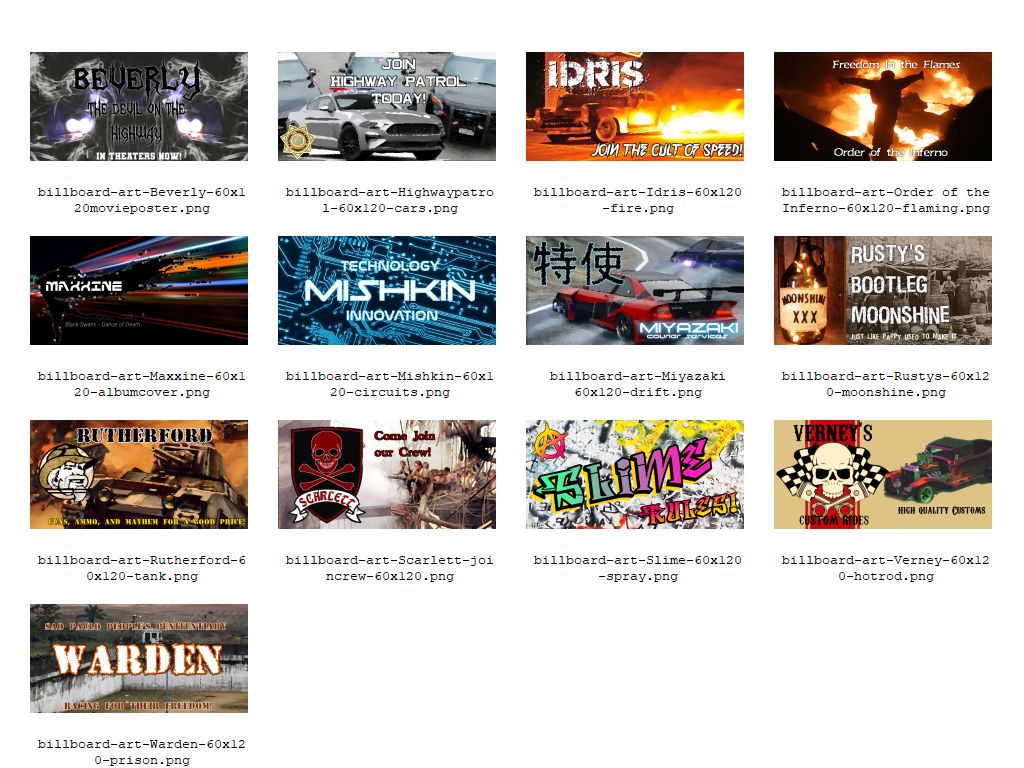Select Rusty's Bootleg Moonshine billboard

pos(883,290)
